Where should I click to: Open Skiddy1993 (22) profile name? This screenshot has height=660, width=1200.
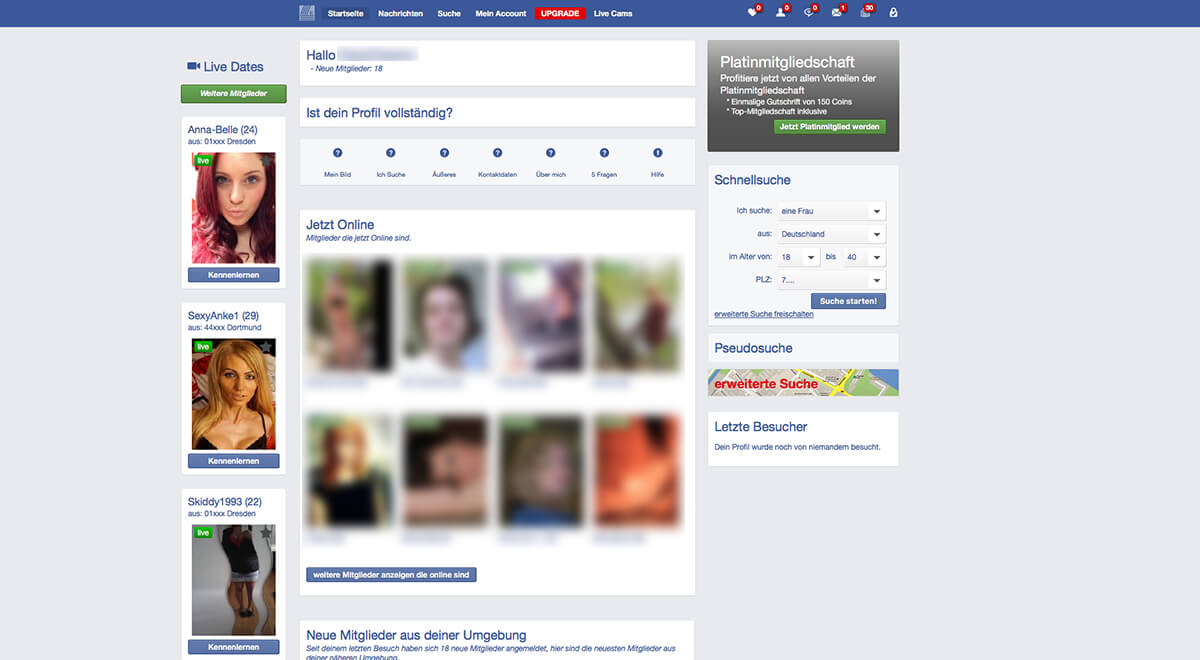pyautogui.click(x=225, y=501)
